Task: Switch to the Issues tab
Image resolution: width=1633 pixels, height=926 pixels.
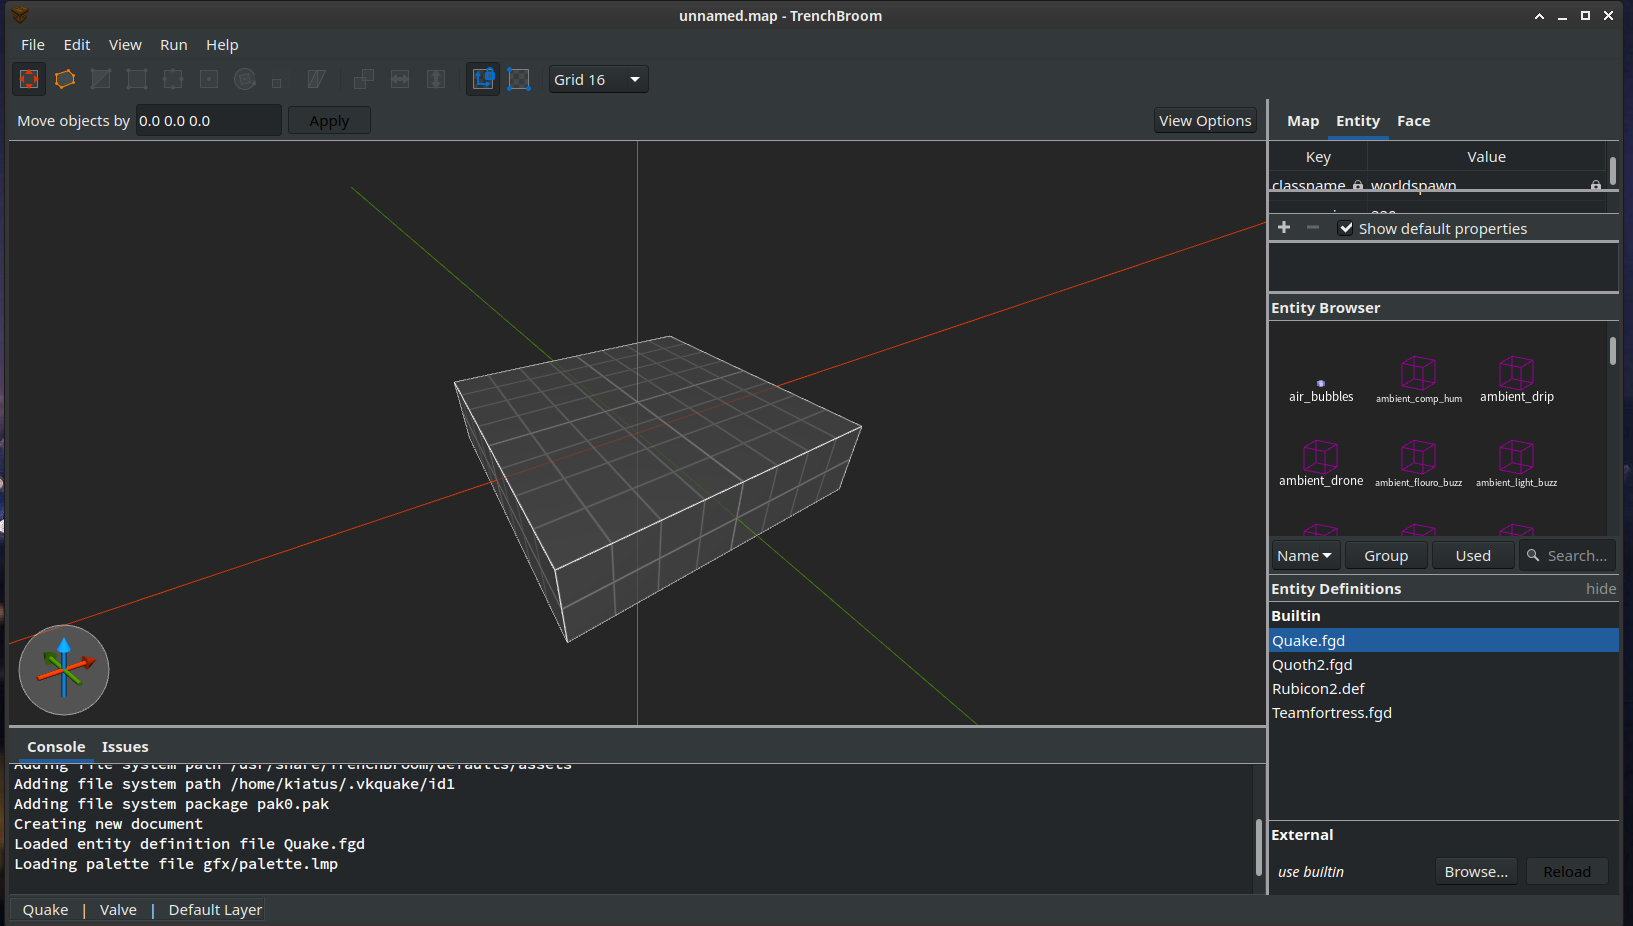Action: click(125, 747)
